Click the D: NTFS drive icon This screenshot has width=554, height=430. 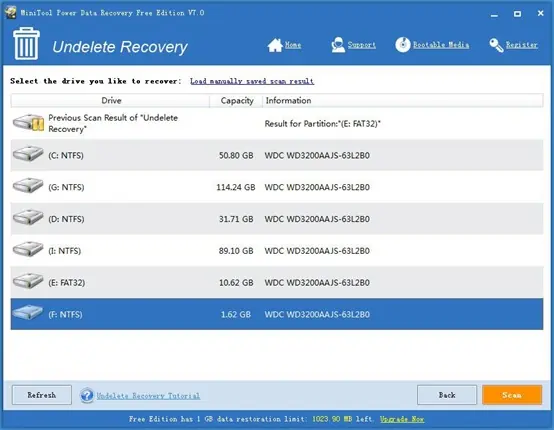tap(28, 218)
